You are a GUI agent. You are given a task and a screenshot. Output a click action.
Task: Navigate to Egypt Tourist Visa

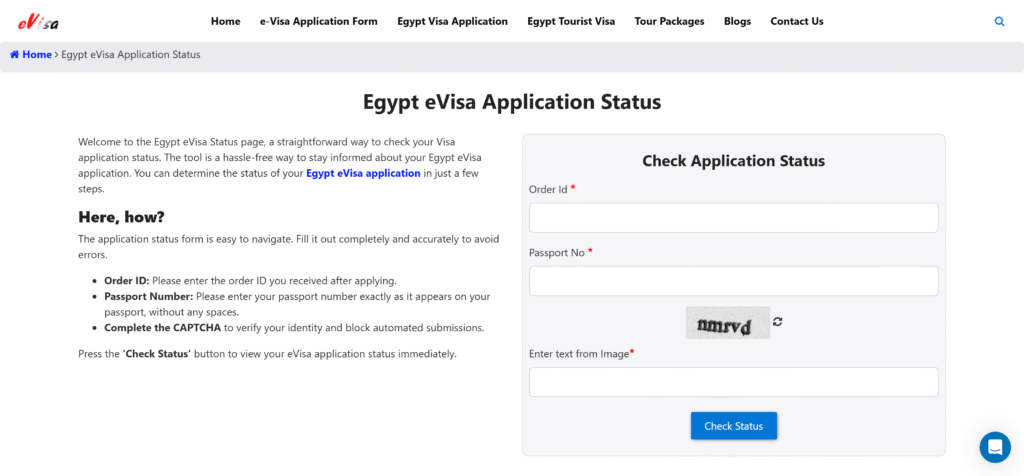pos(571,21)
